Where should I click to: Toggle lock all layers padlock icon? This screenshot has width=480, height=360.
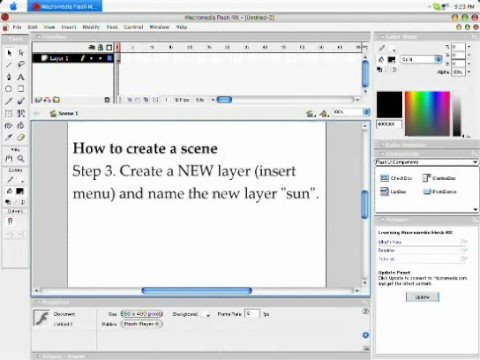(x=100, y=47)
